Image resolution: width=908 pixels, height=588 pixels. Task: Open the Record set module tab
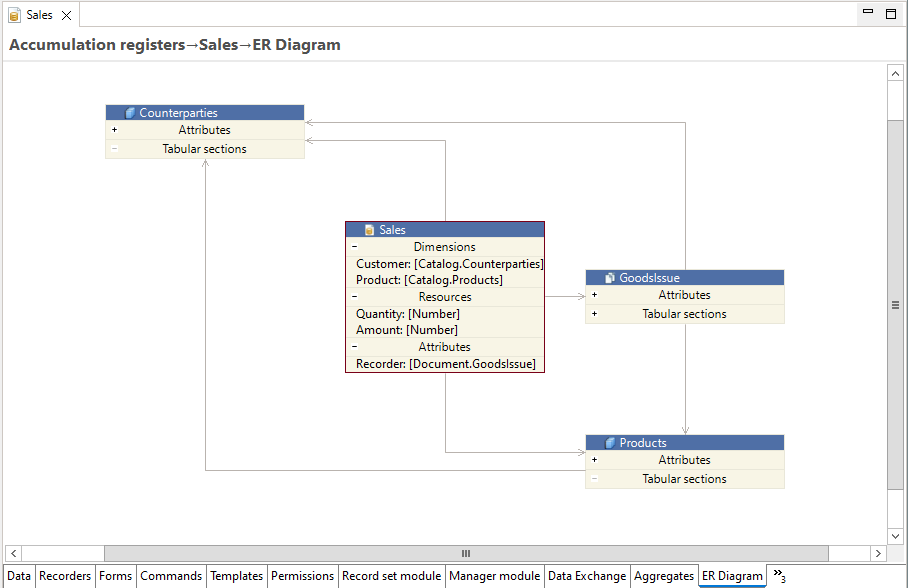tap(391, 576)
